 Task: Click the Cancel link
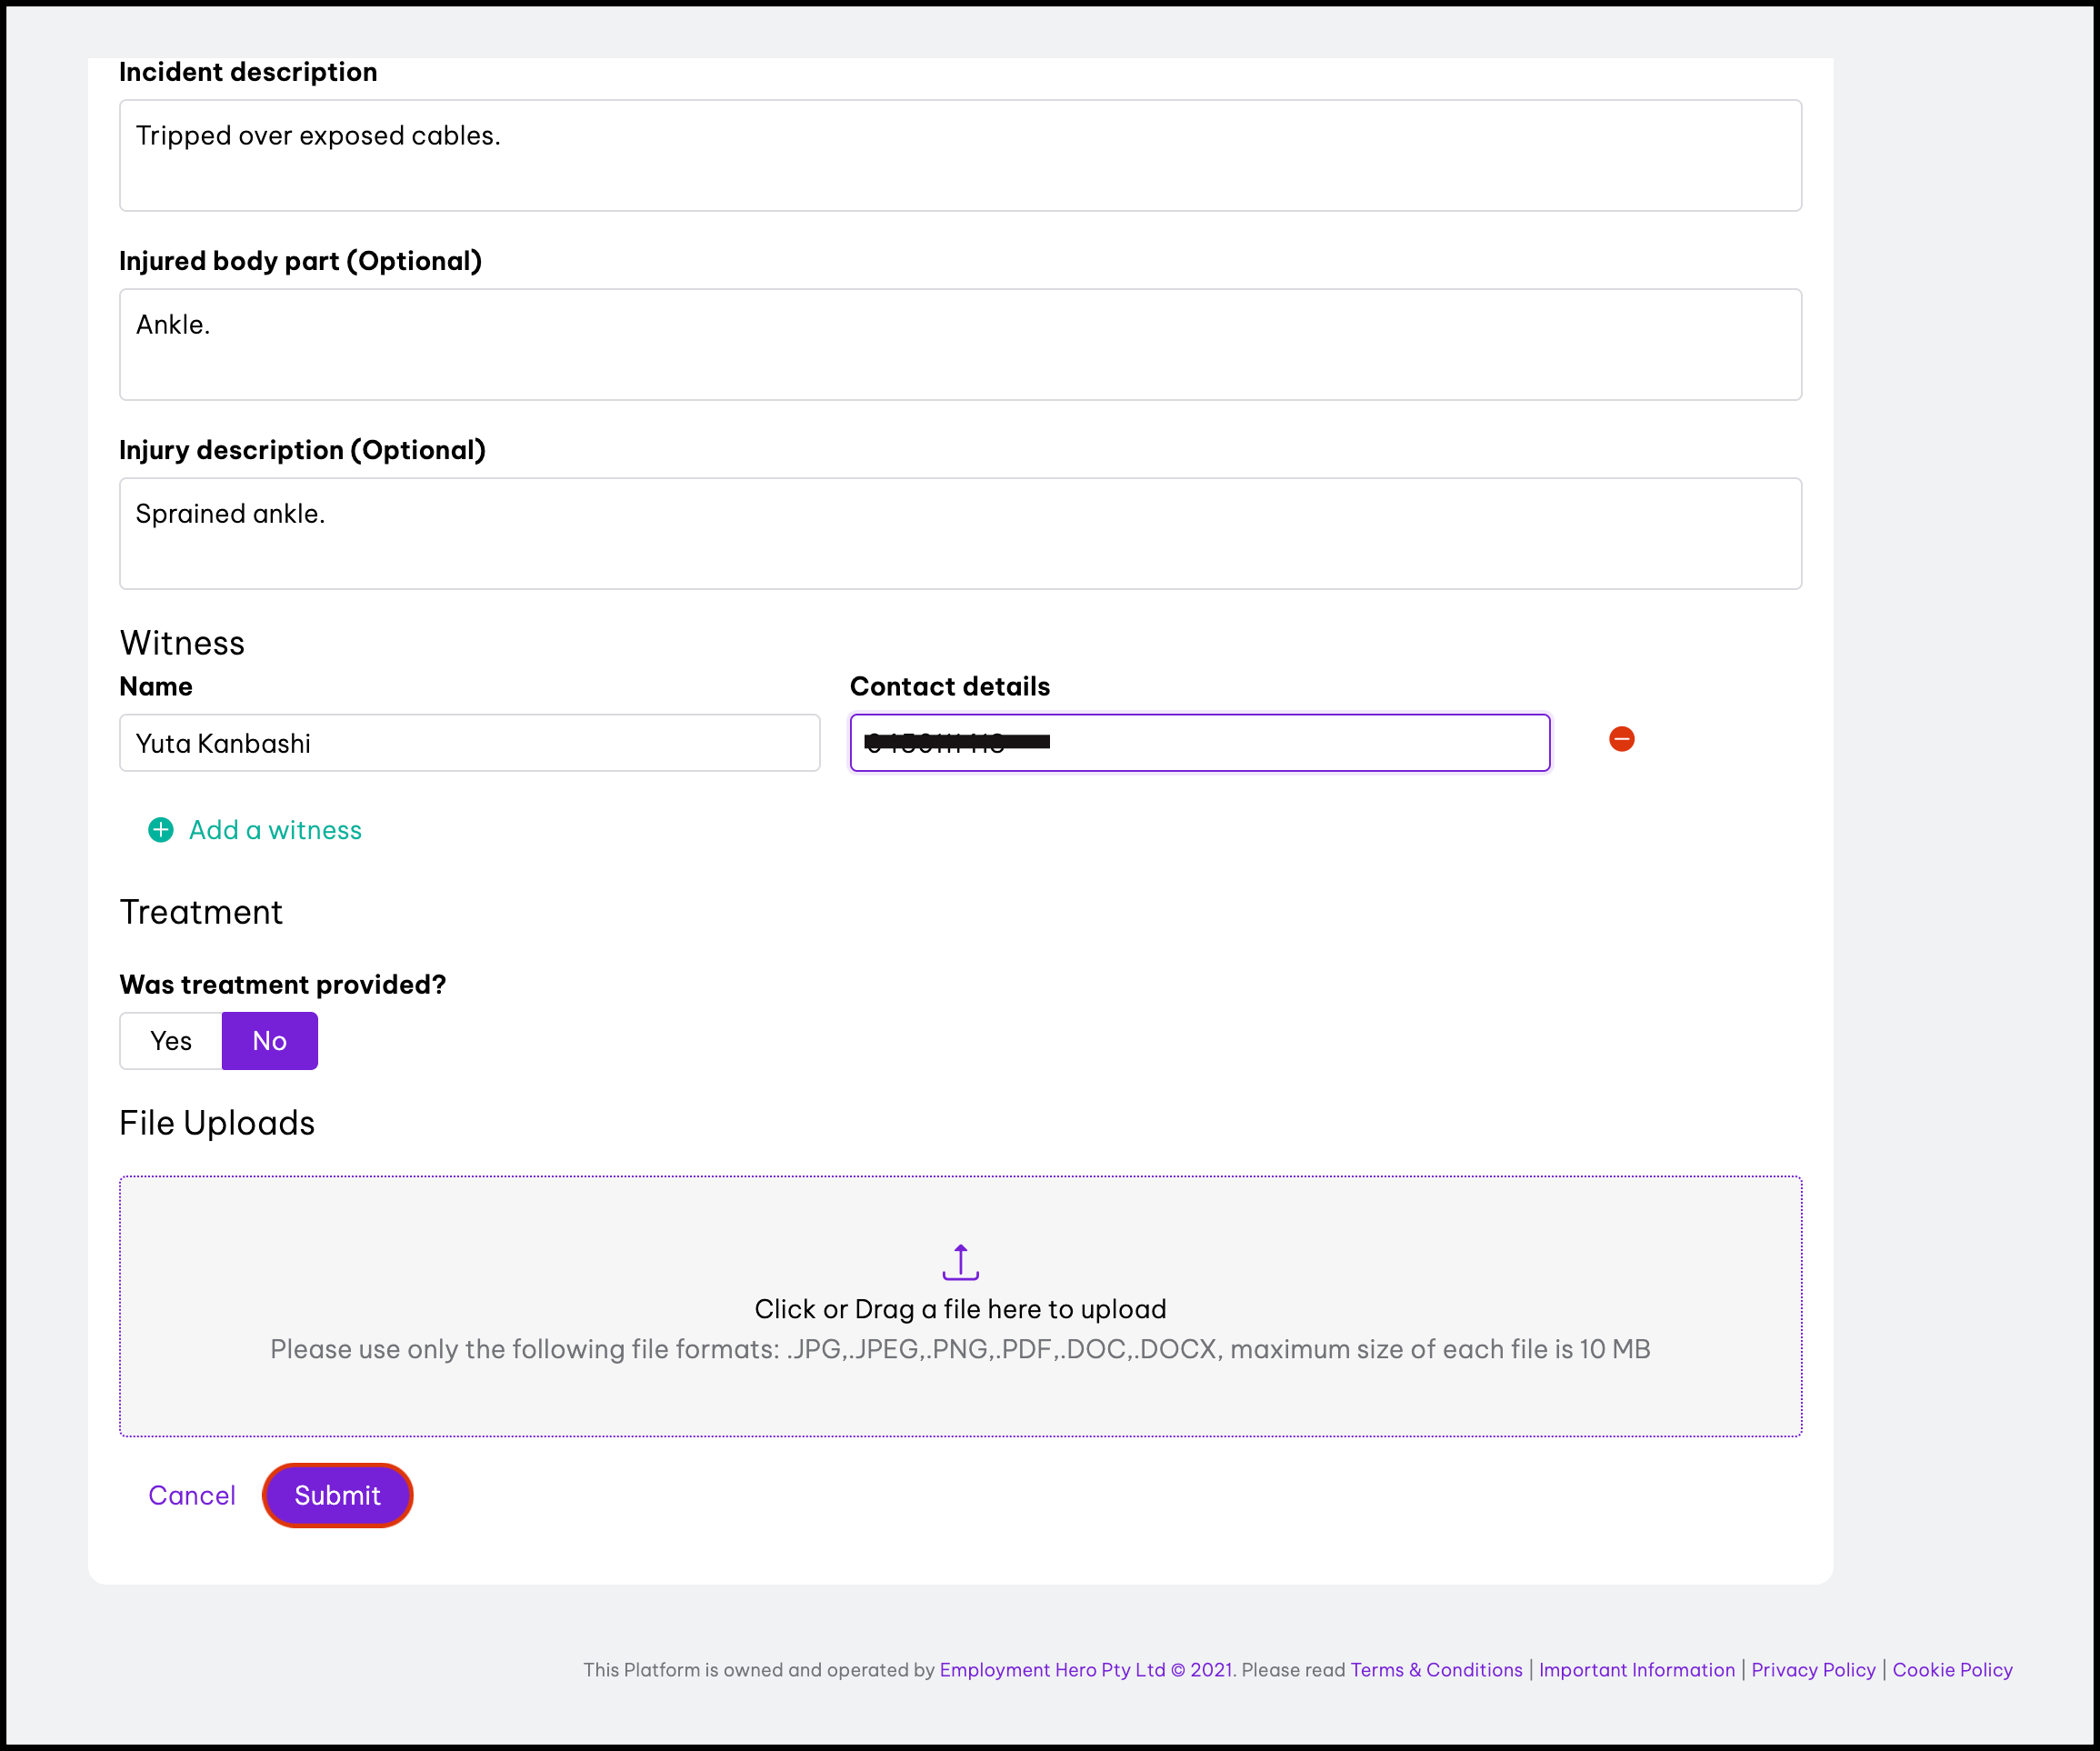point(192,1495)
